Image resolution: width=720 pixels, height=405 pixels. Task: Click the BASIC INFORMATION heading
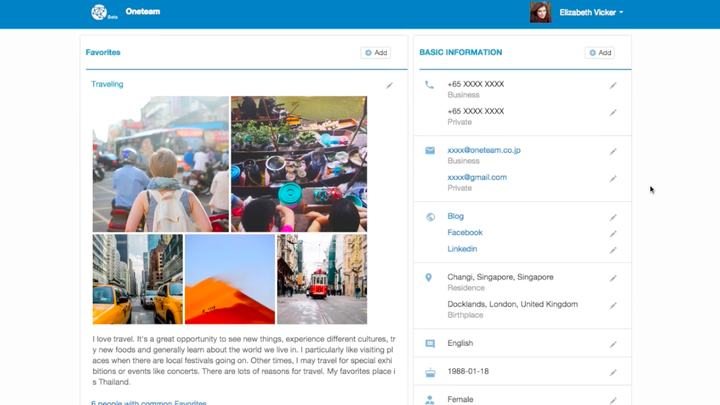coord(461,52)
